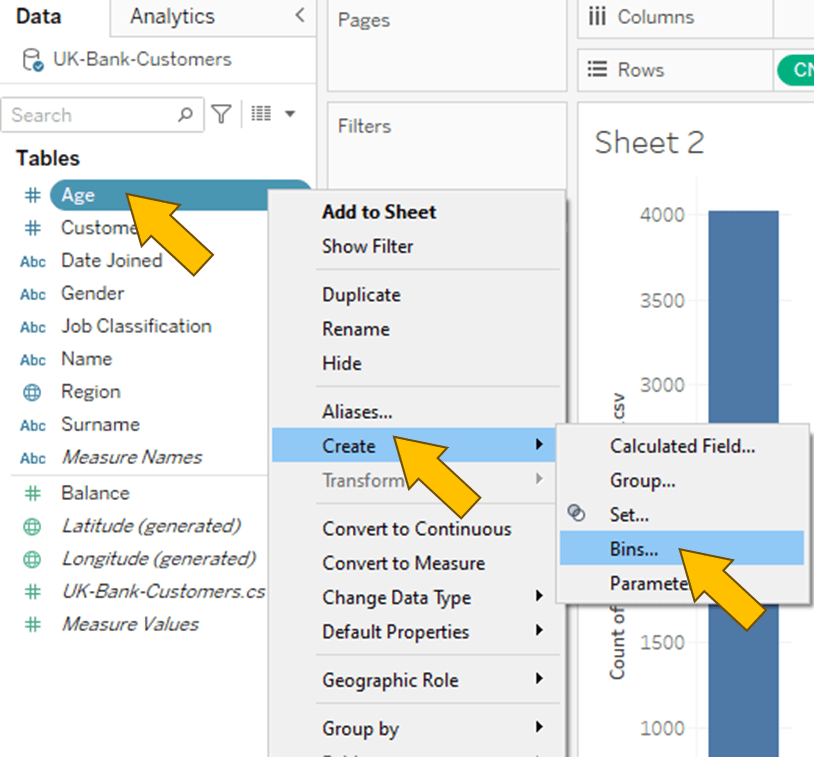Click the Abc icon beside Gender
Screen dimensions: 814x757
coord(33,294)
